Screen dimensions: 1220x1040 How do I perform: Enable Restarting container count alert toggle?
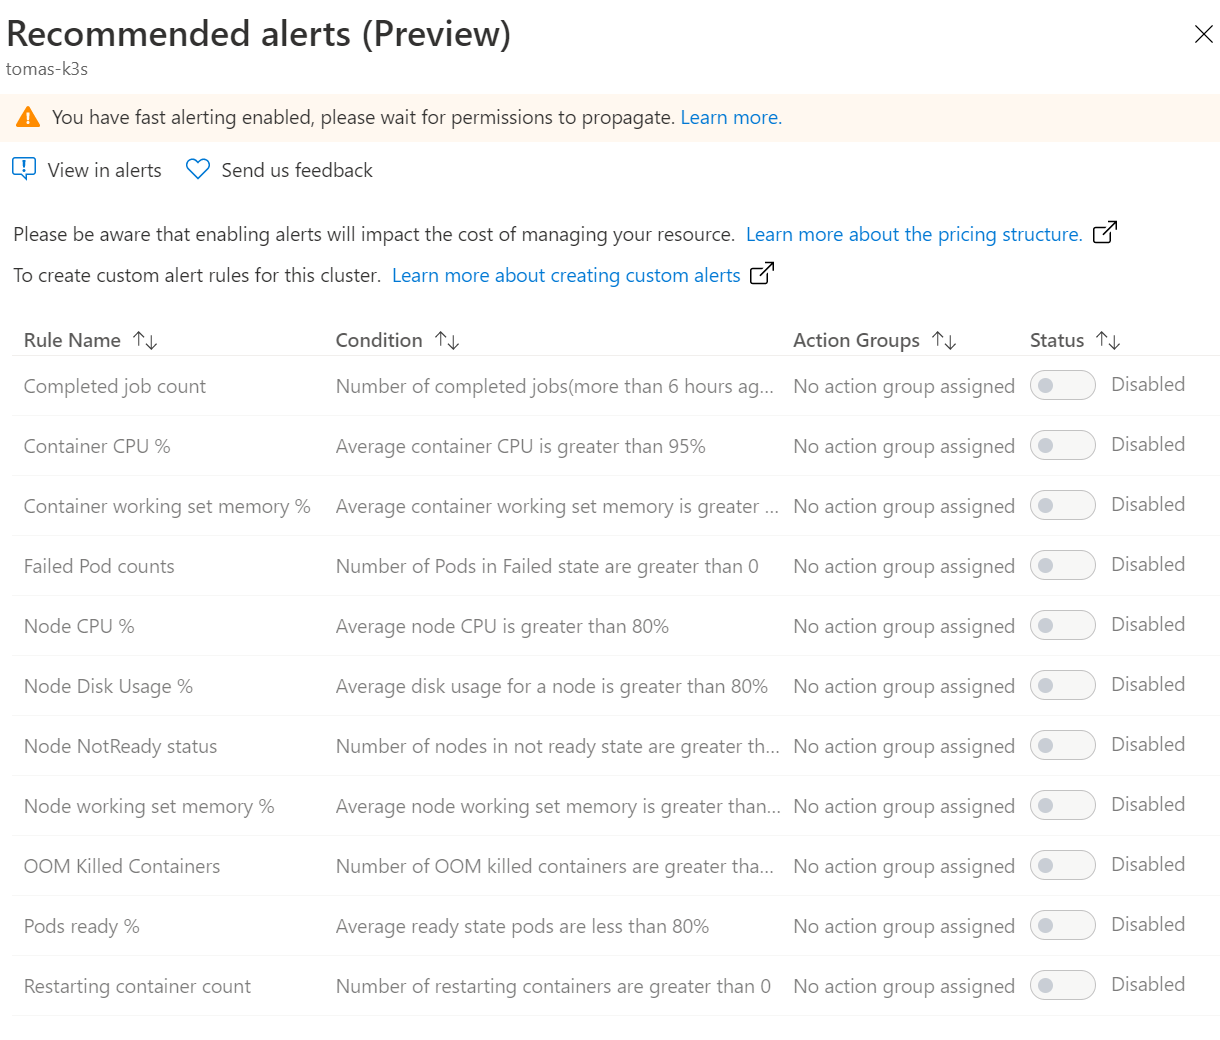1062,985
